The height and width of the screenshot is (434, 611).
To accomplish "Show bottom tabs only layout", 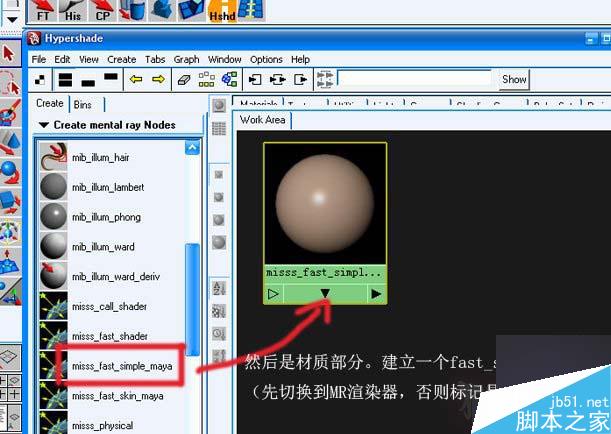I will click(x=88, y=83).
